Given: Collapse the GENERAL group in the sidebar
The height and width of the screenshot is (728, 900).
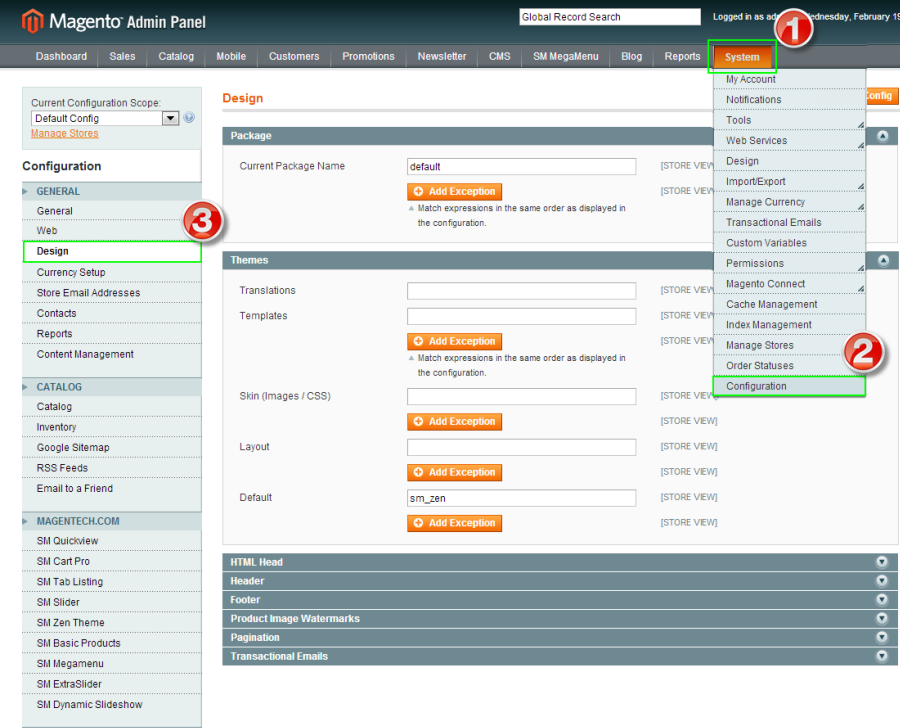Looking at the screenshot, I should [112, 191].
